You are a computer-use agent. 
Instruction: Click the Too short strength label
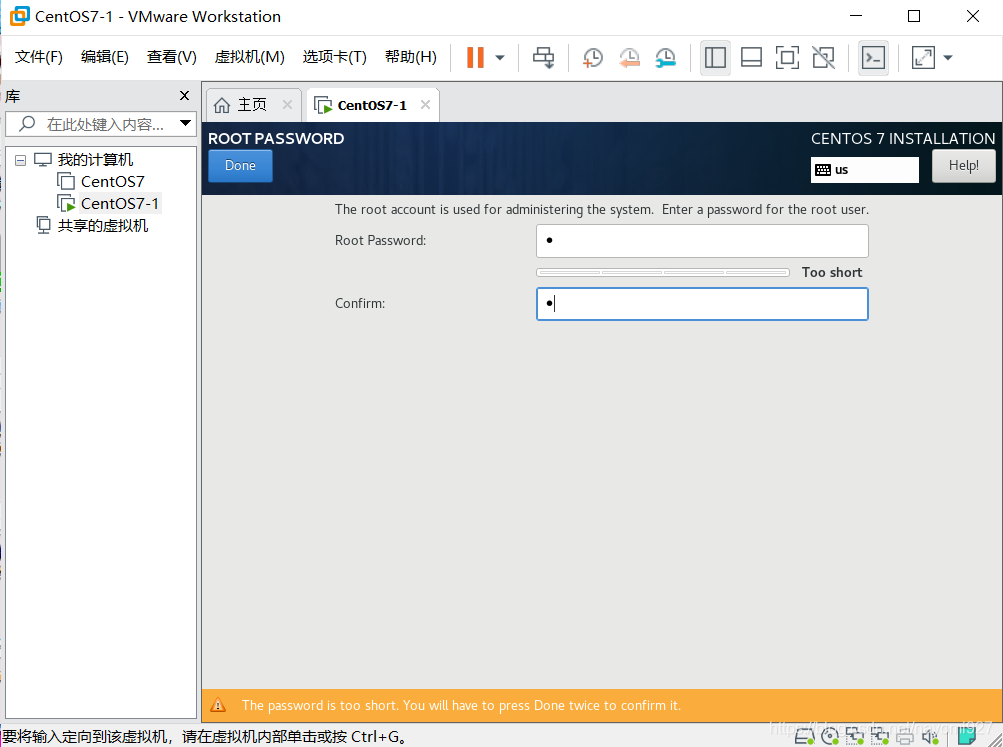832,272
